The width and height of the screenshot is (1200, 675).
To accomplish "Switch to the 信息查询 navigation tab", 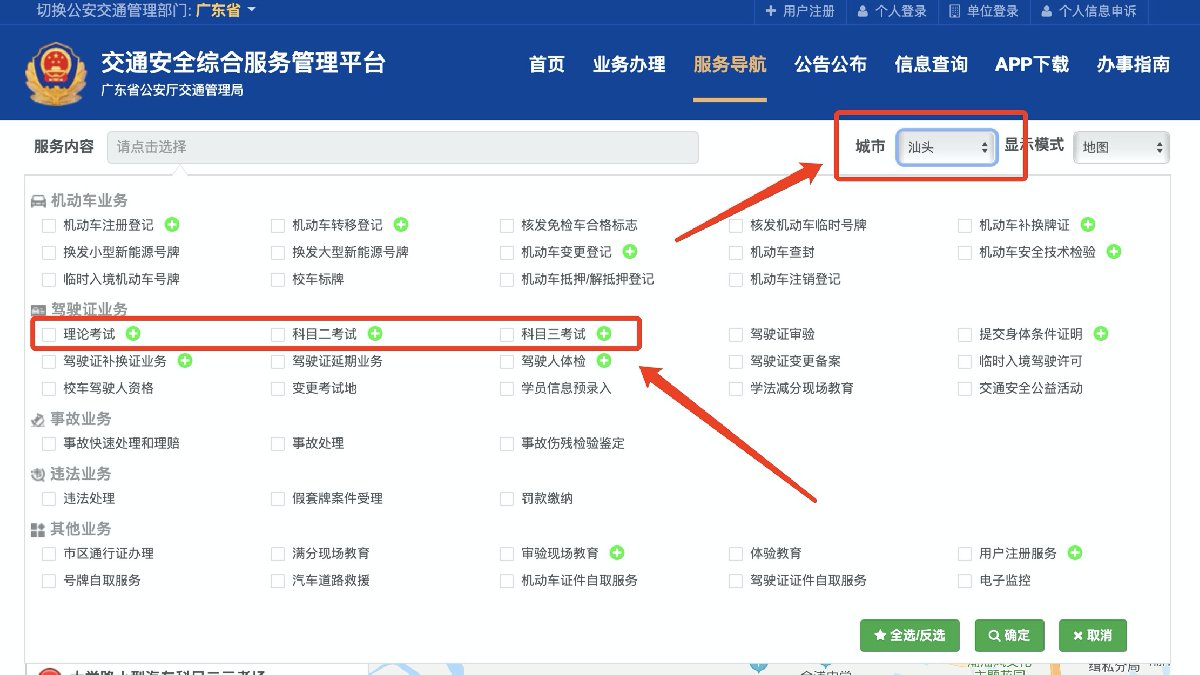I will pos(931,65).
